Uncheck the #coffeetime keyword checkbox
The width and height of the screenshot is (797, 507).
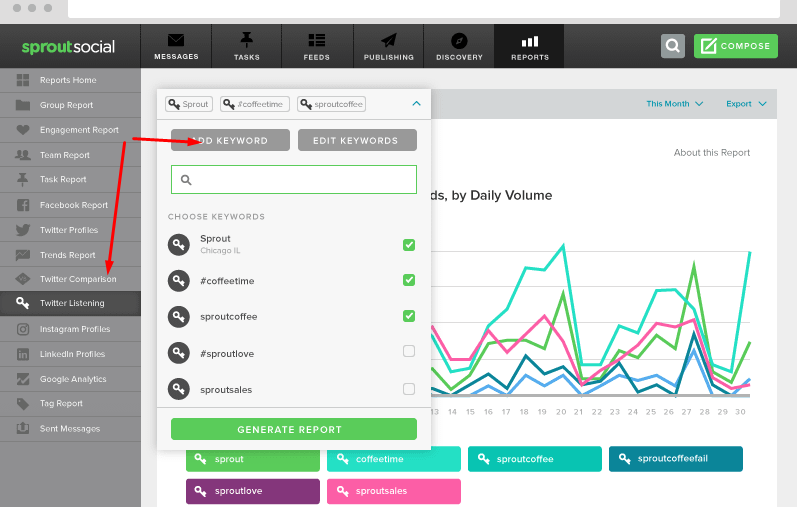[409, 280]
